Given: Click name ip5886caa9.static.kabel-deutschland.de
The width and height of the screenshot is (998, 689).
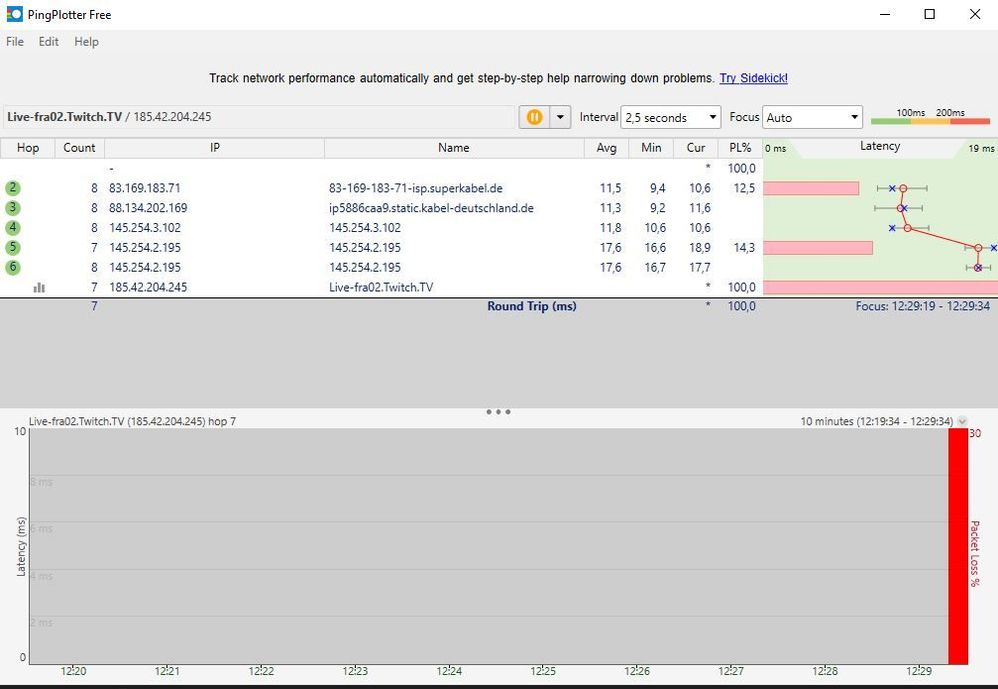Looking at the screenshot, I should [x=432, y=208].
